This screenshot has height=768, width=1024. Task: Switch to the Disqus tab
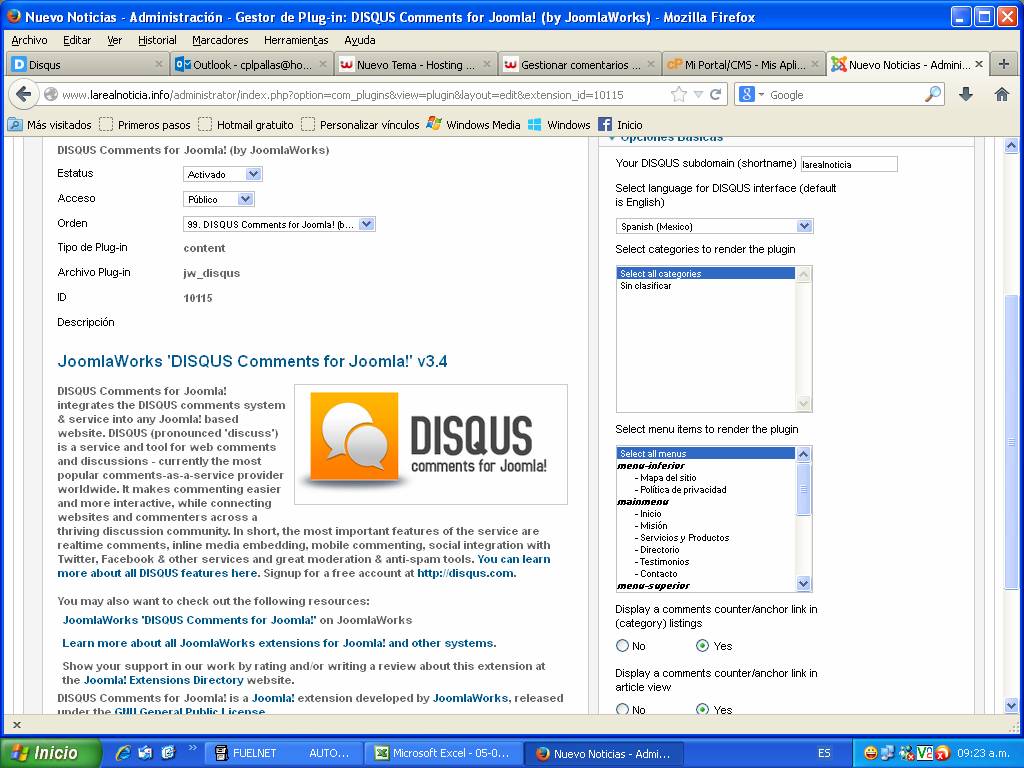coord(88,64)
